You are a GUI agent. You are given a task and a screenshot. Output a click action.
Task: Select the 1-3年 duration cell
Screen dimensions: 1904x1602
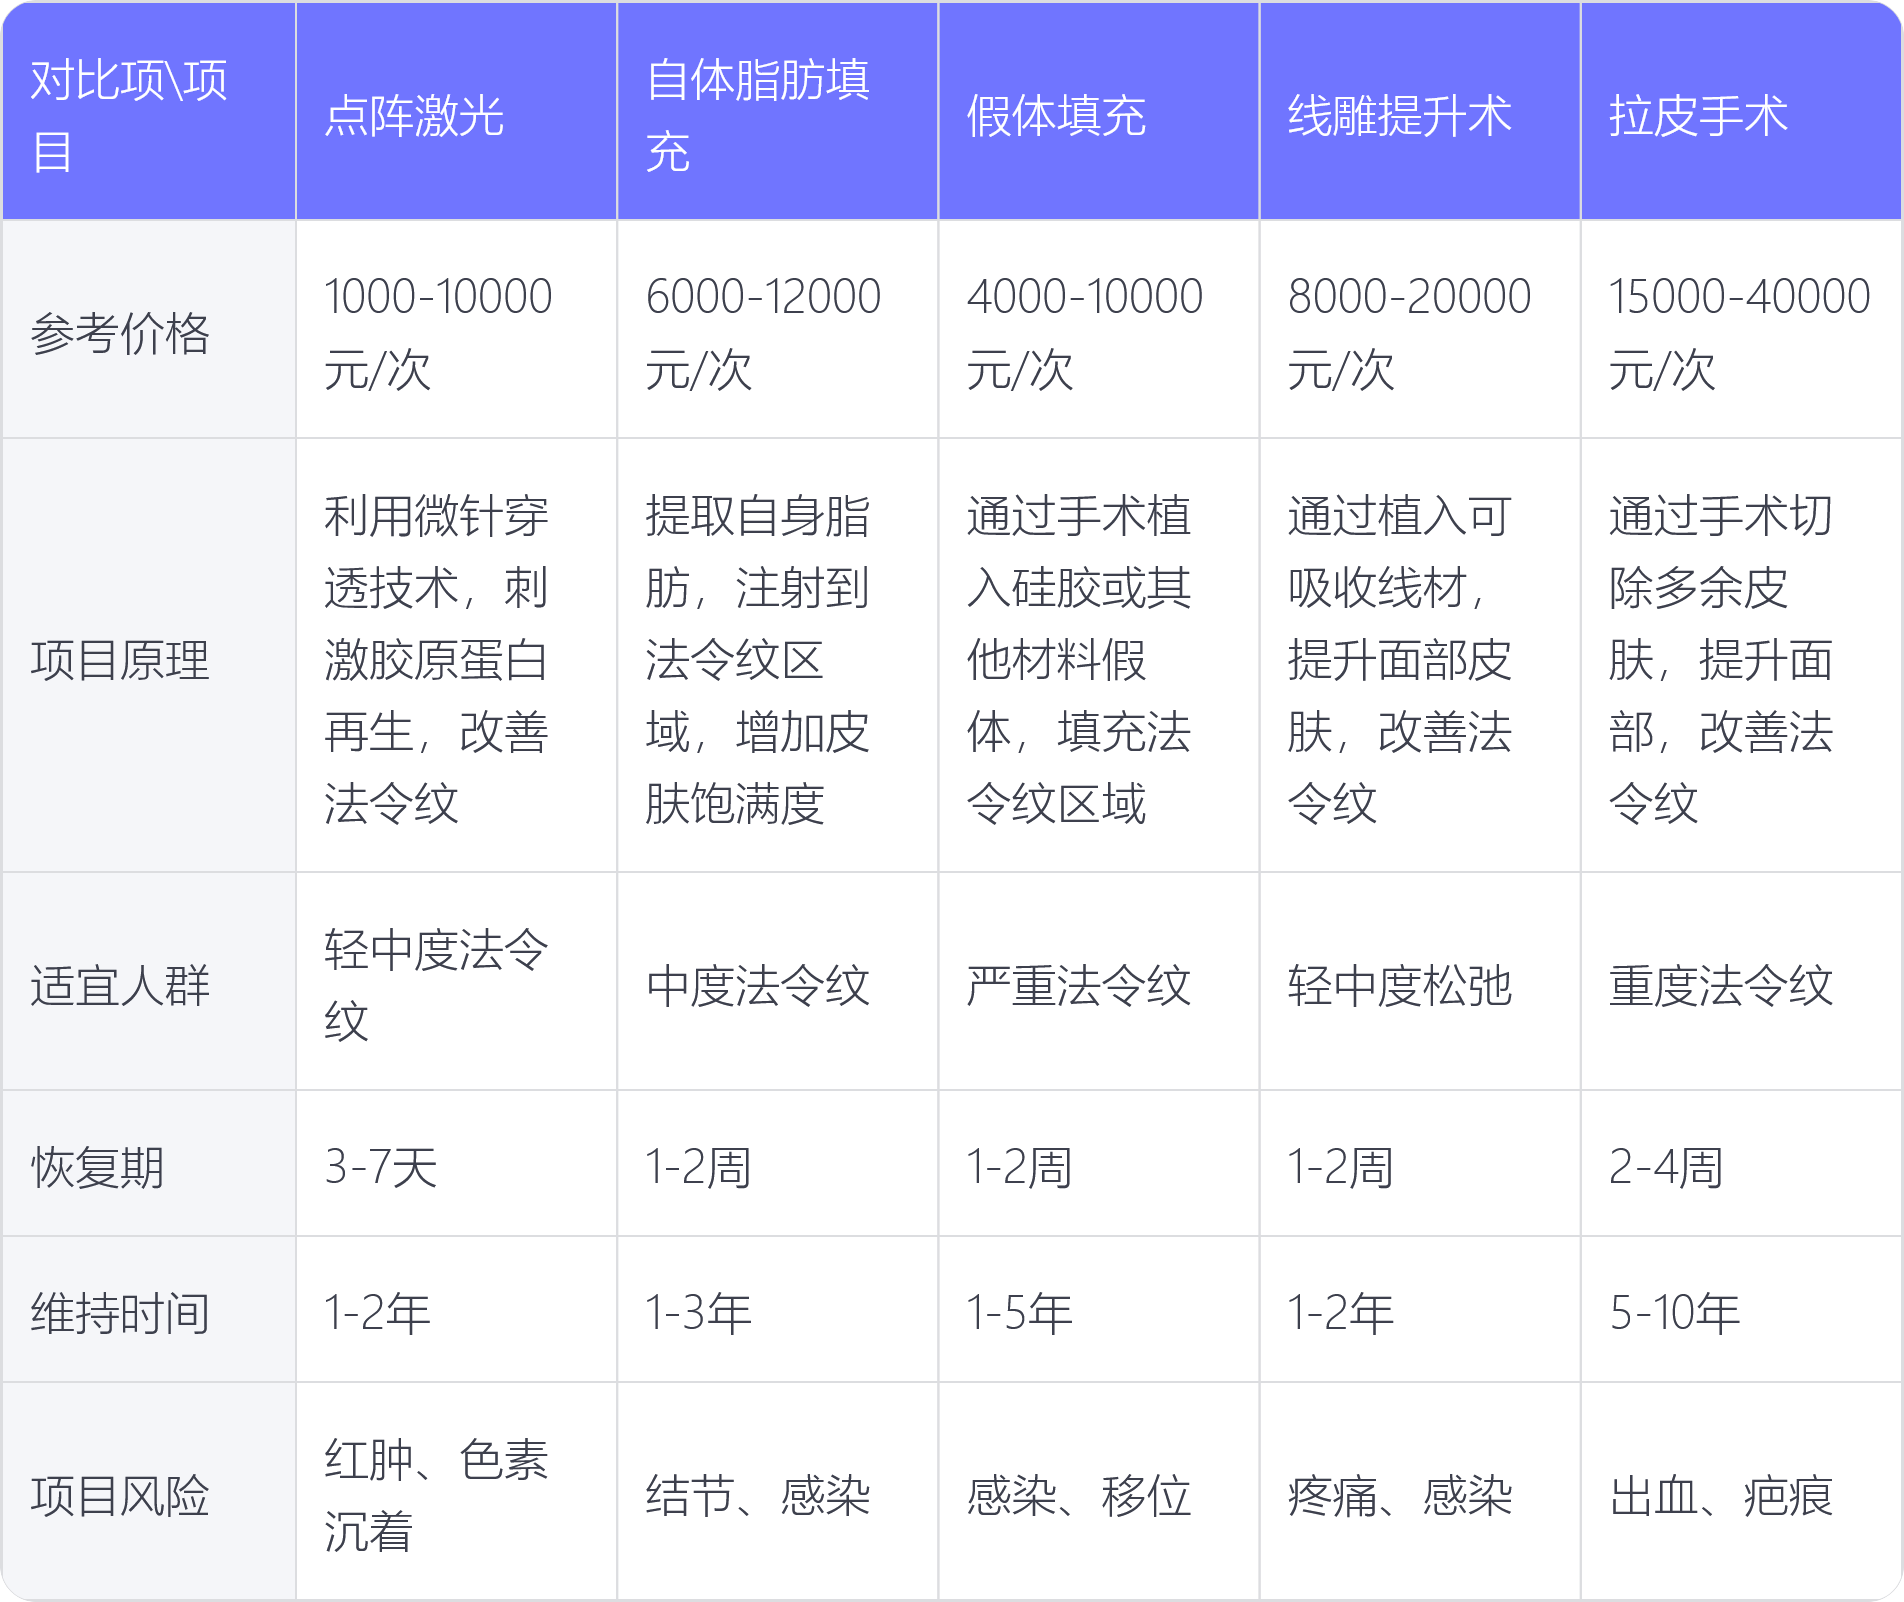coord(778,1309)
